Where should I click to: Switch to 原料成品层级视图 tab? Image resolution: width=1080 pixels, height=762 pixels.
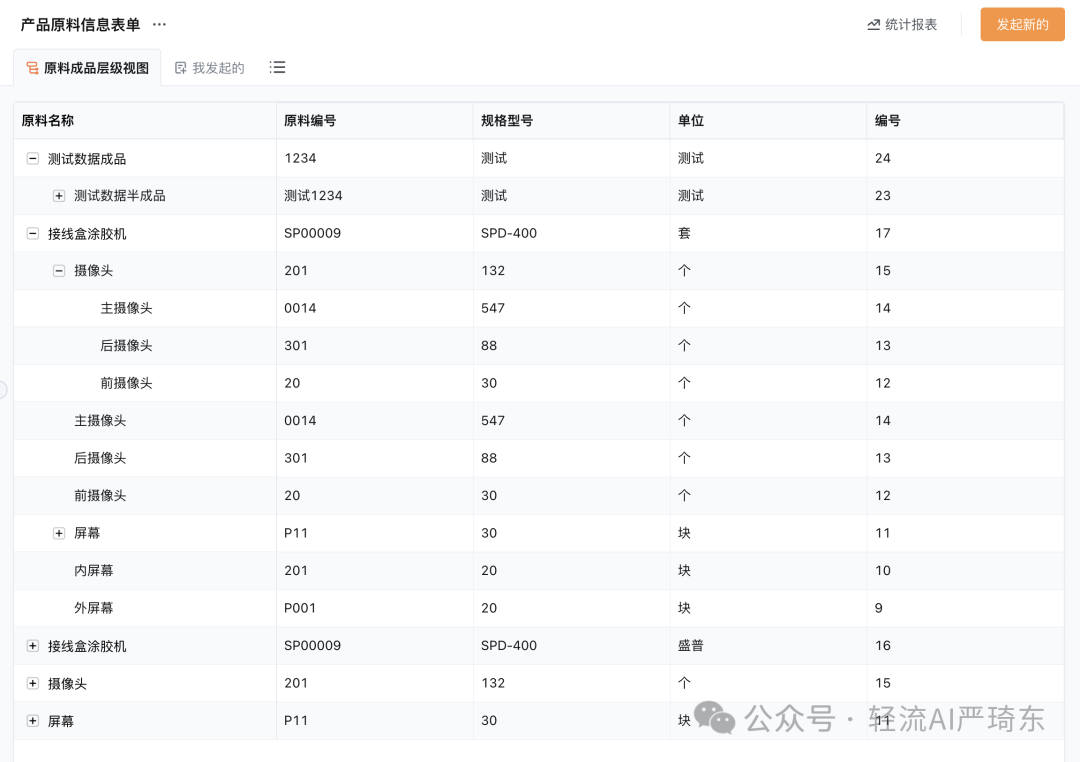(x=87, y=68)
